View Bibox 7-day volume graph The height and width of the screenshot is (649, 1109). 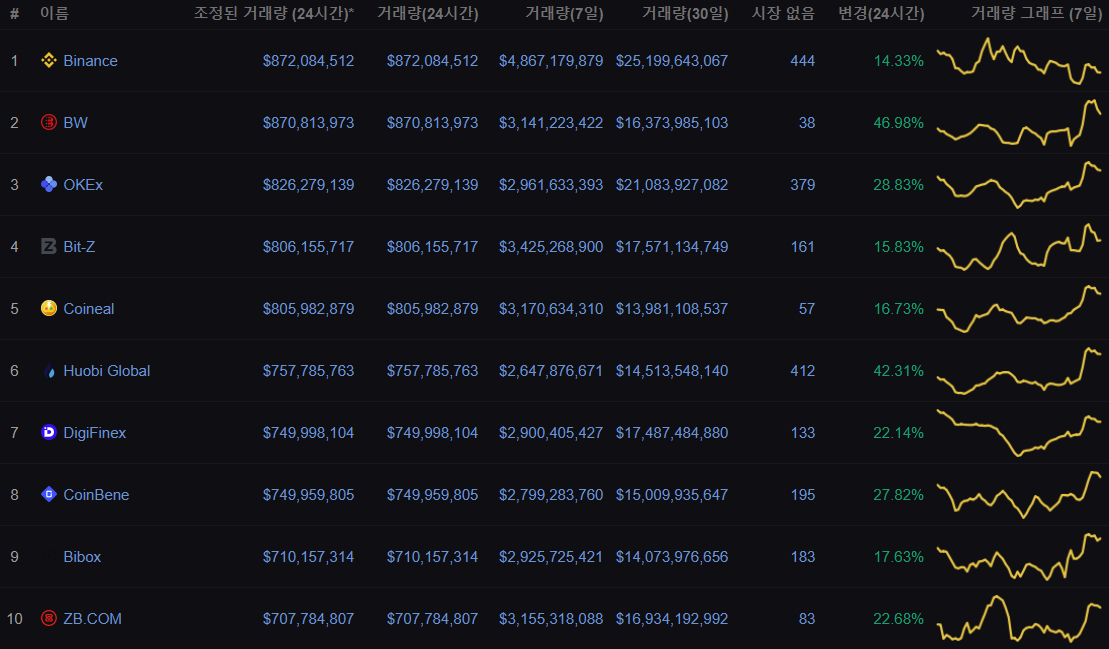[1019, 556]
